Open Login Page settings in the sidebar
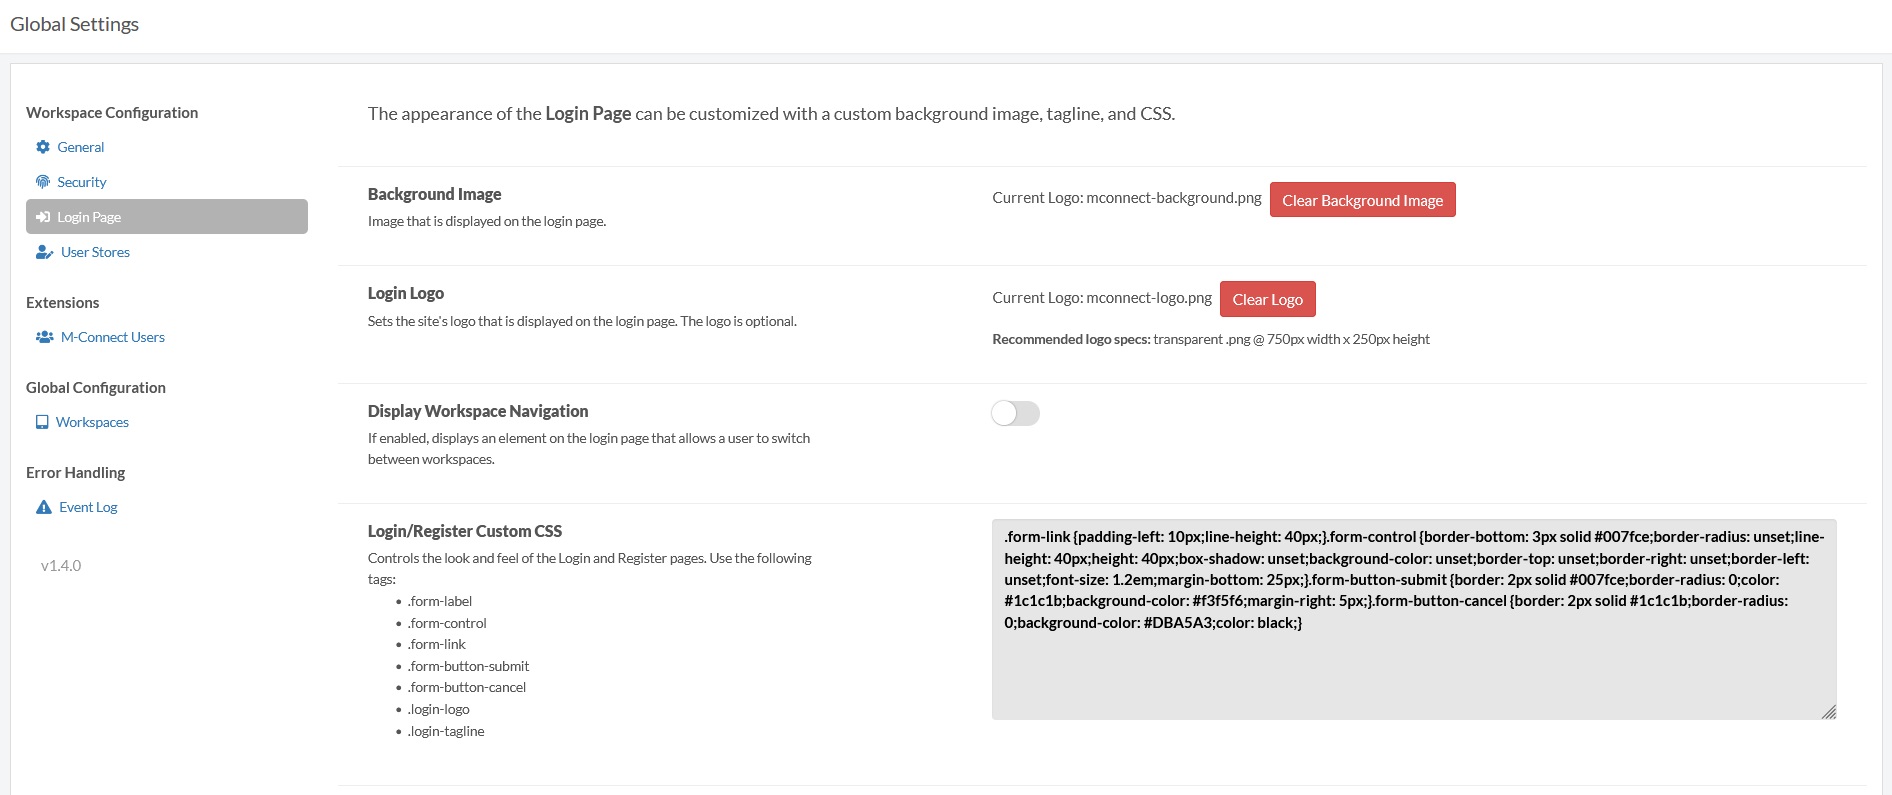Image resolution: width=1892 pixels, height=795 pixels. (x=88, y=216)
